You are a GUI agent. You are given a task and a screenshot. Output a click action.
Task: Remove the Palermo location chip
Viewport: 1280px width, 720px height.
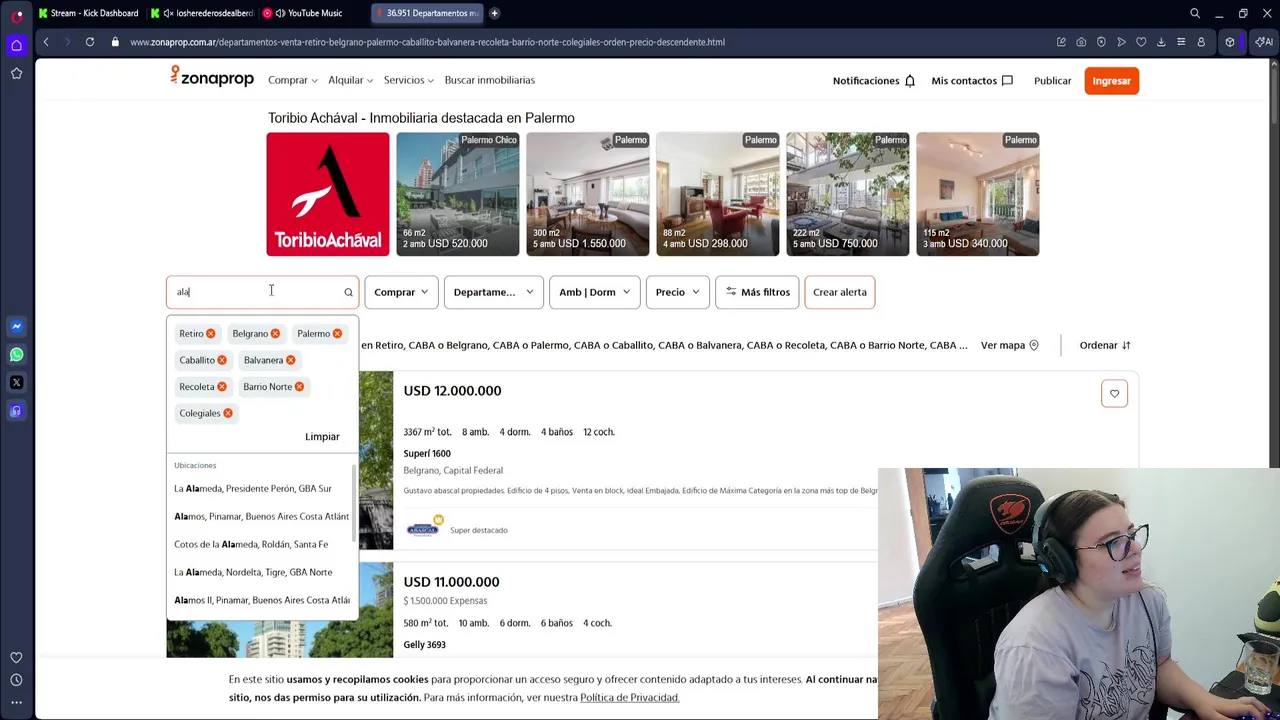point(337,334)
